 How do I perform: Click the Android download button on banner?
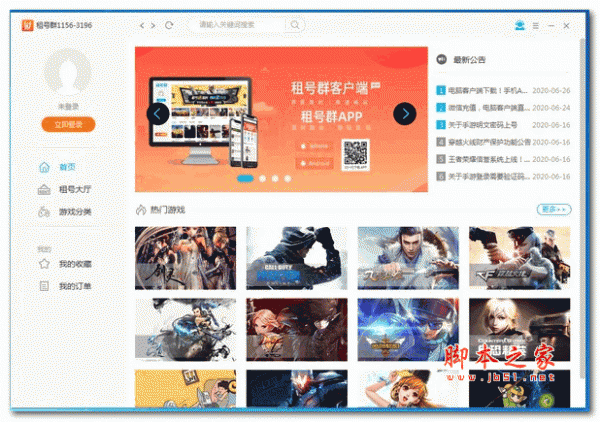click(315, 163)
